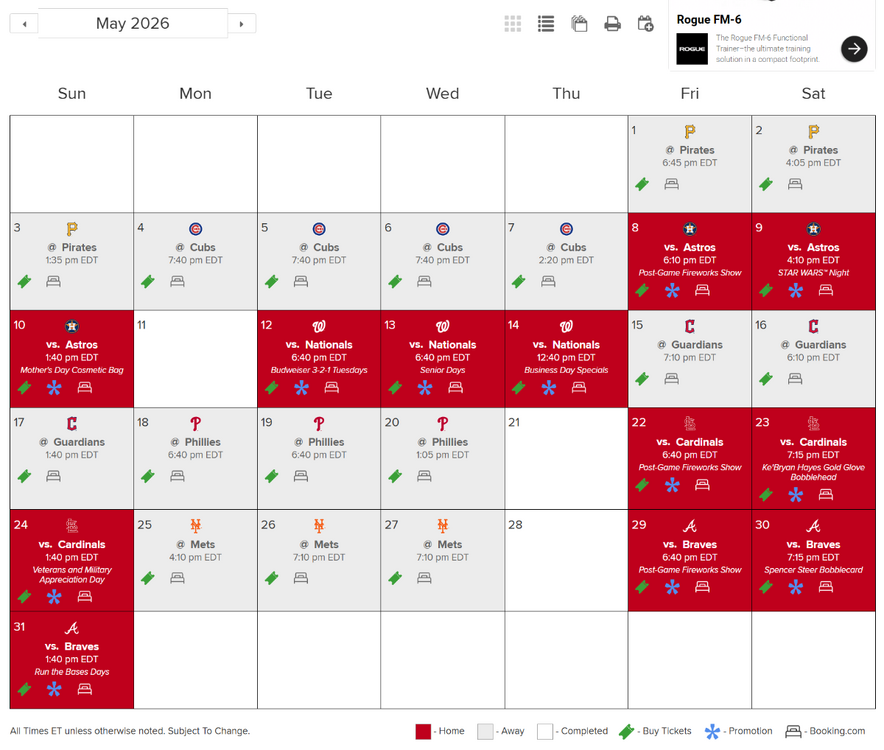This screenshot has width=884, height=750.
Task: Go to next month arrow
Action: (241, 24)
